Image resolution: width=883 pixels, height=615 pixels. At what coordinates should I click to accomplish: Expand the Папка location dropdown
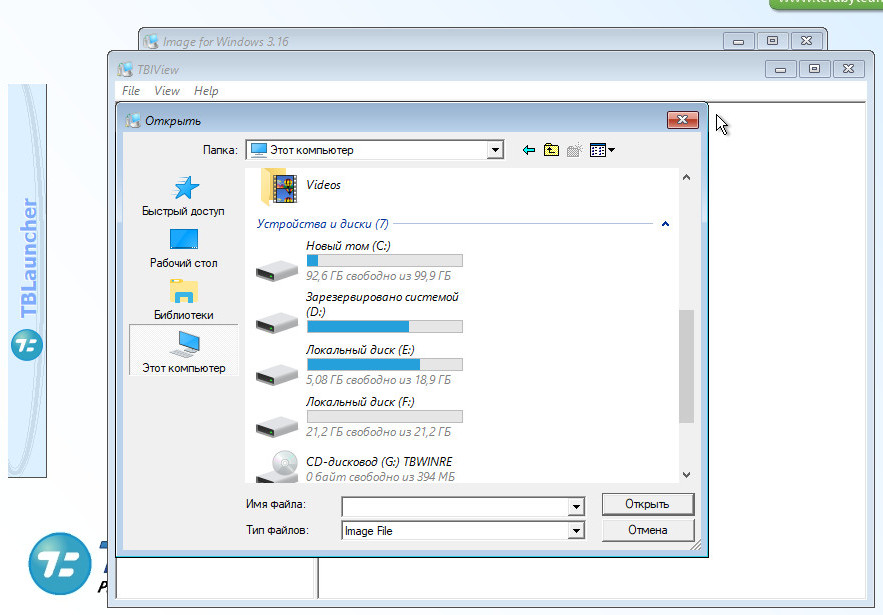[x=495, y=150]
